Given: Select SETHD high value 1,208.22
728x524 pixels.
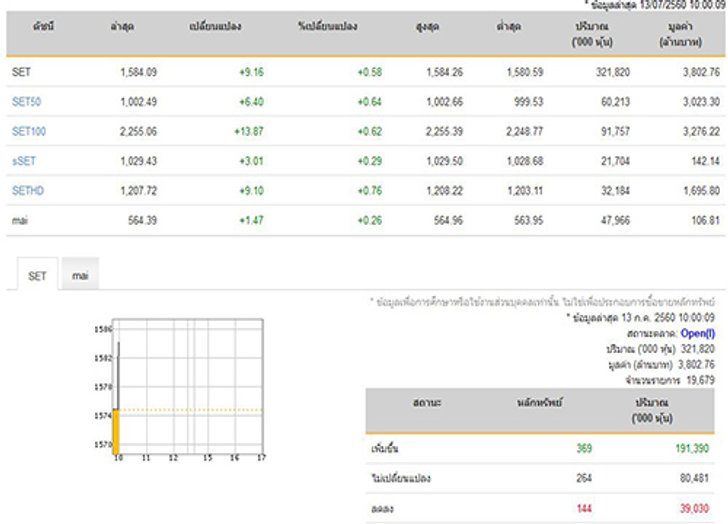Looking at the screenshot, I should click(444, 191).
